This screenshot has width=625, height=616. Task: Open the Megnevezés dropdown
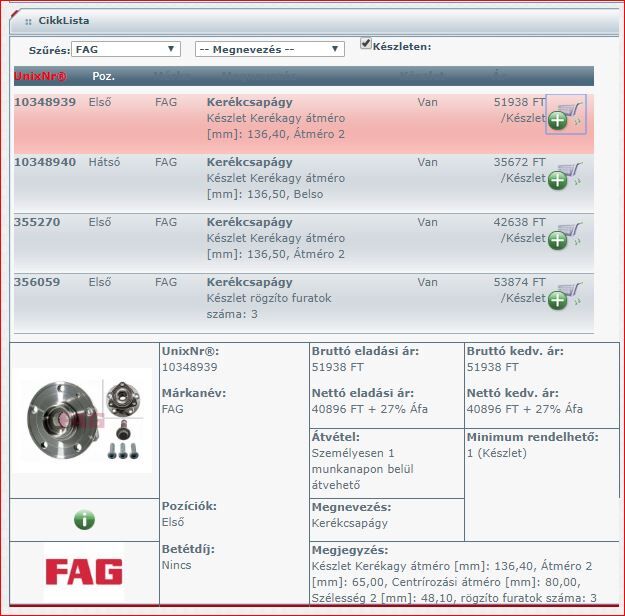point(269,49)
